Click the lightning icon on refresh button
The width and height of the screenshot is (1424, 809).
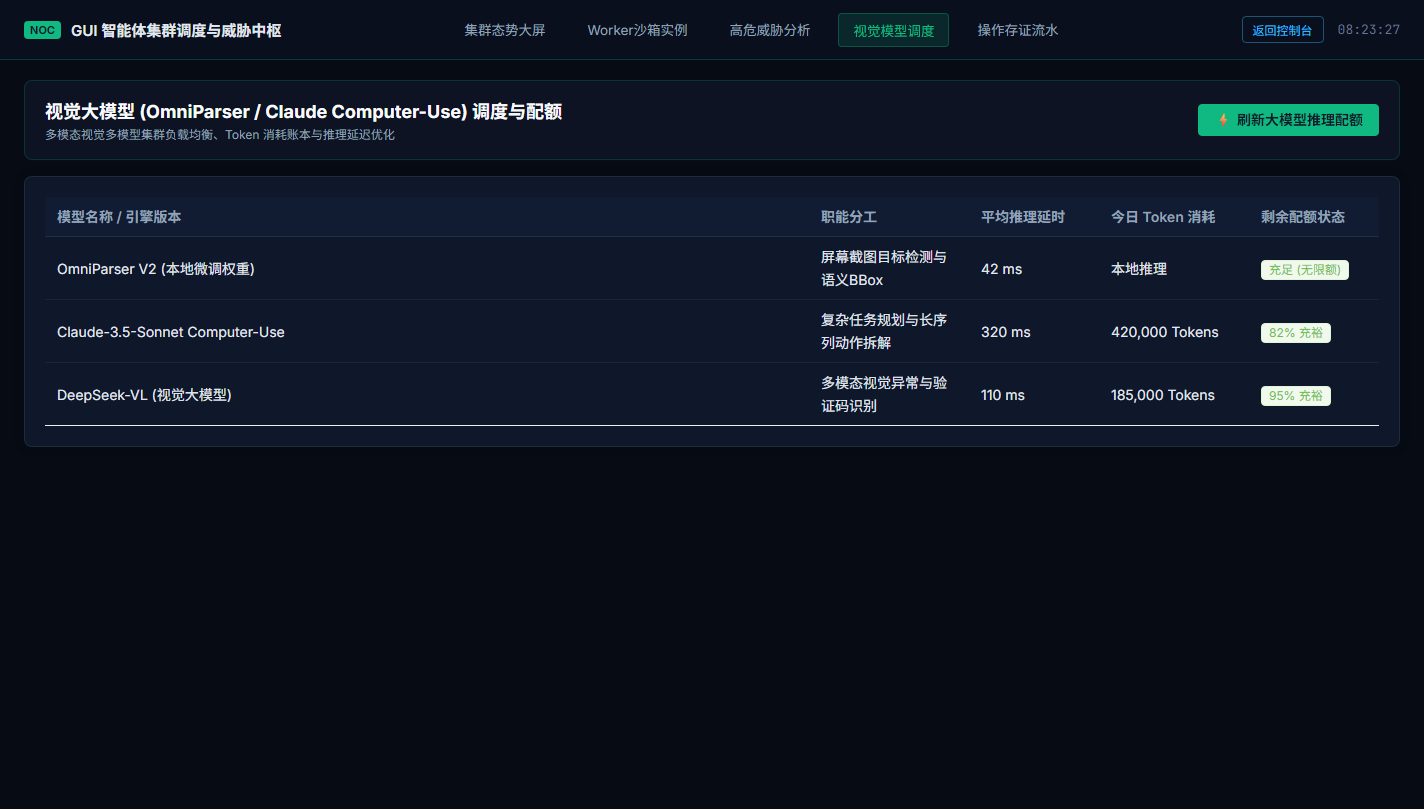point(1223,120)
